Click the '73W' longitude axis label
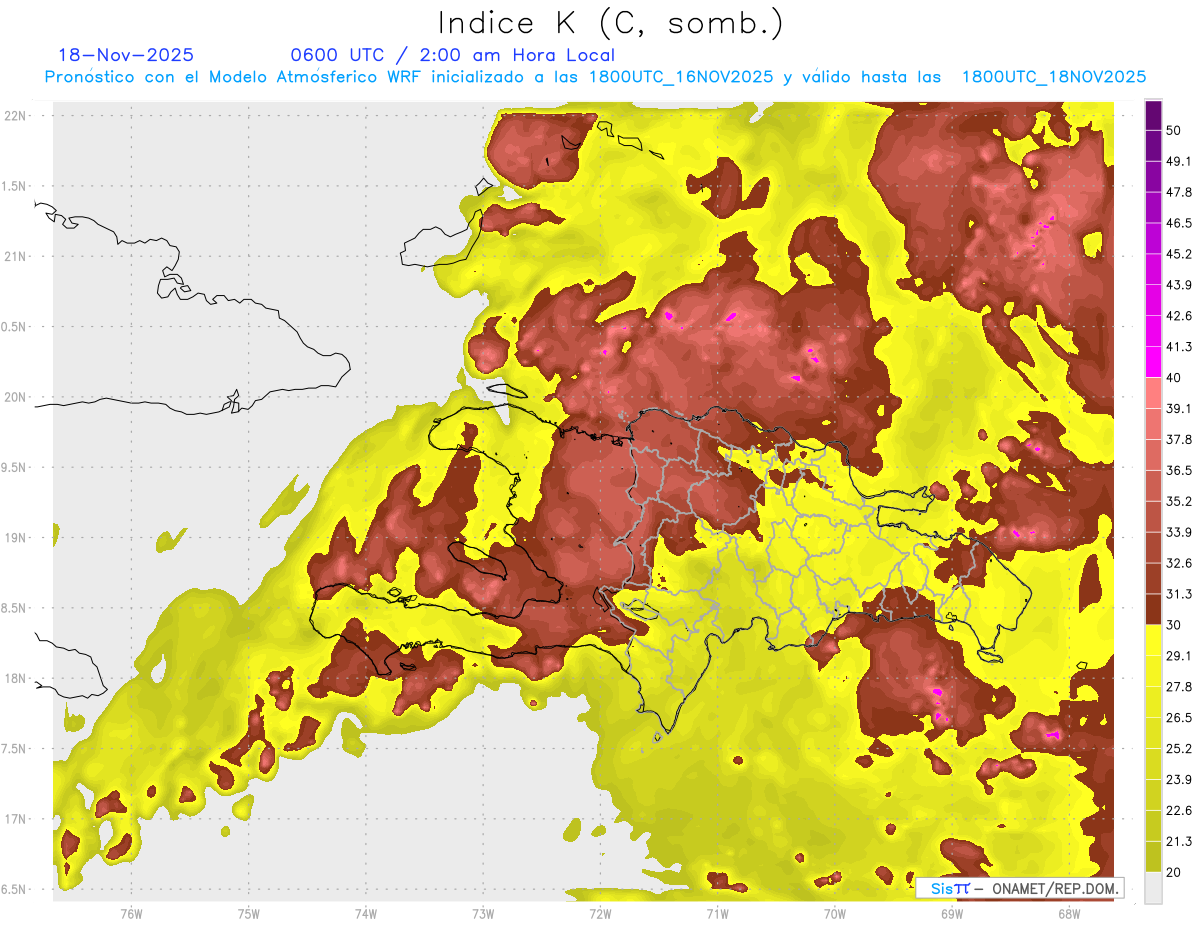Screen dimensions: 1200x927 483,913
